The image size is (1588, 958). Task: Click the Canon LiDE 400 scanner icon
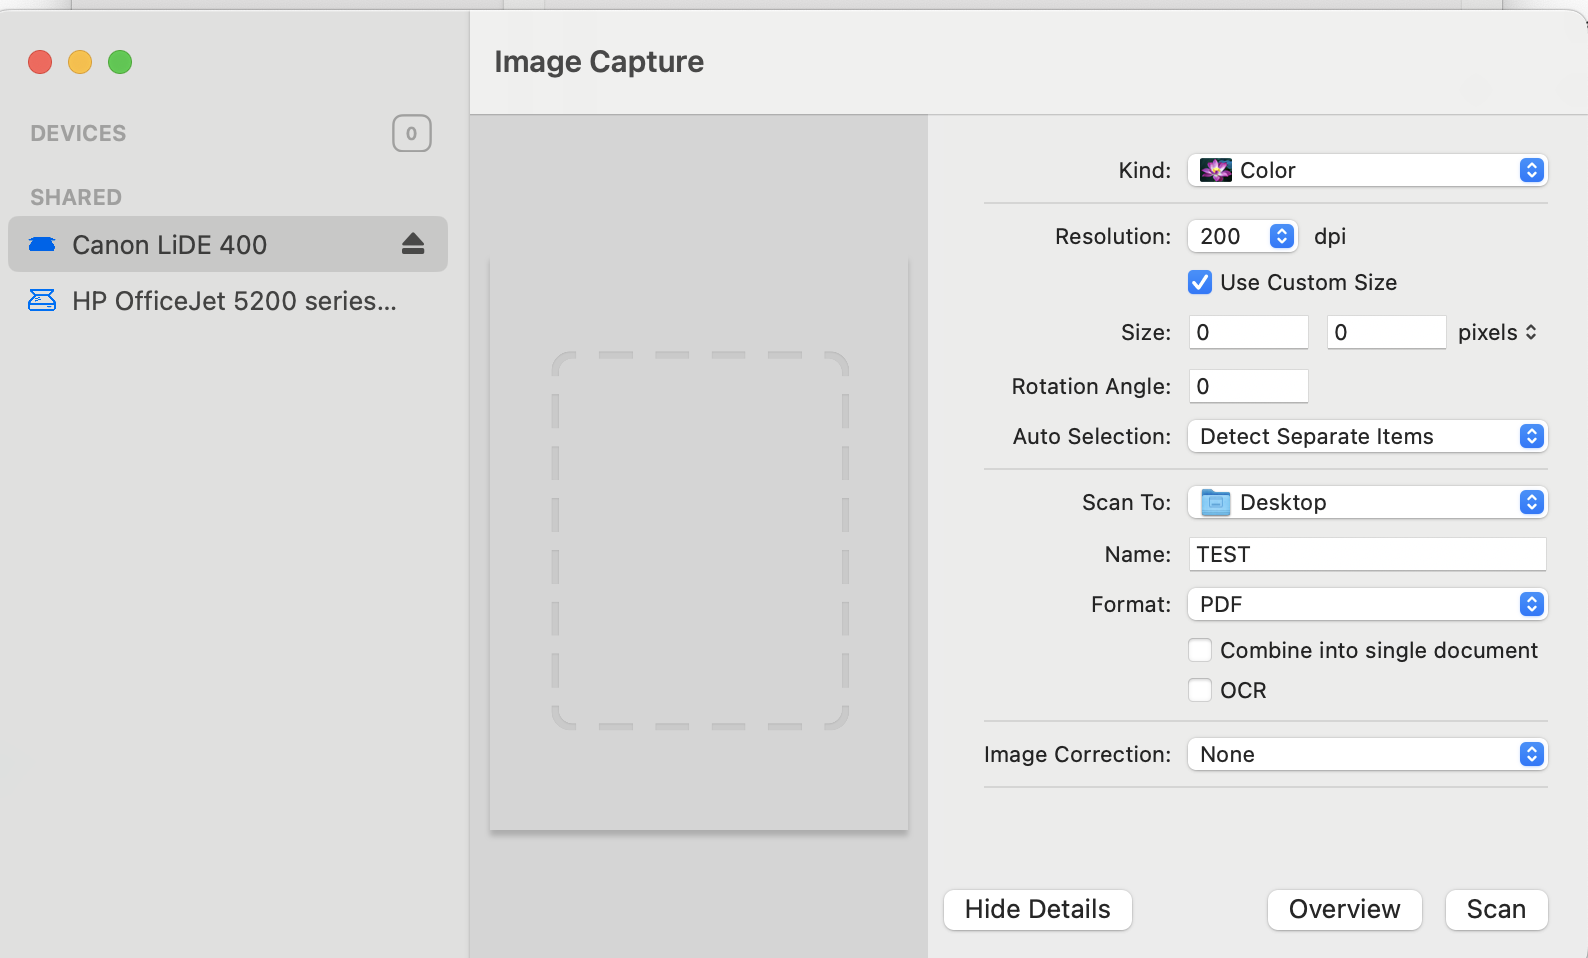(x=42, y=244)
